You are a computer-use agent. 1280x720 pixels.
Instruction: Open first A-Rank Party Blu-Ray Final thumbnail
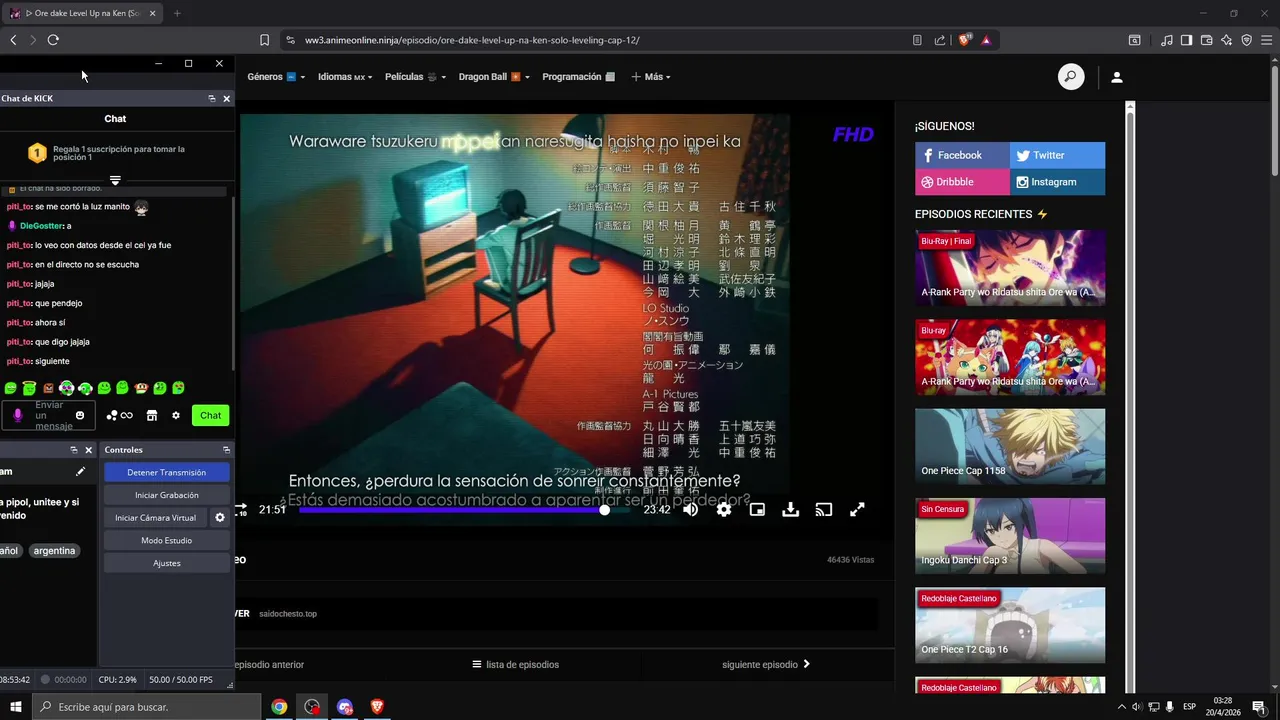pos(1010,268)
